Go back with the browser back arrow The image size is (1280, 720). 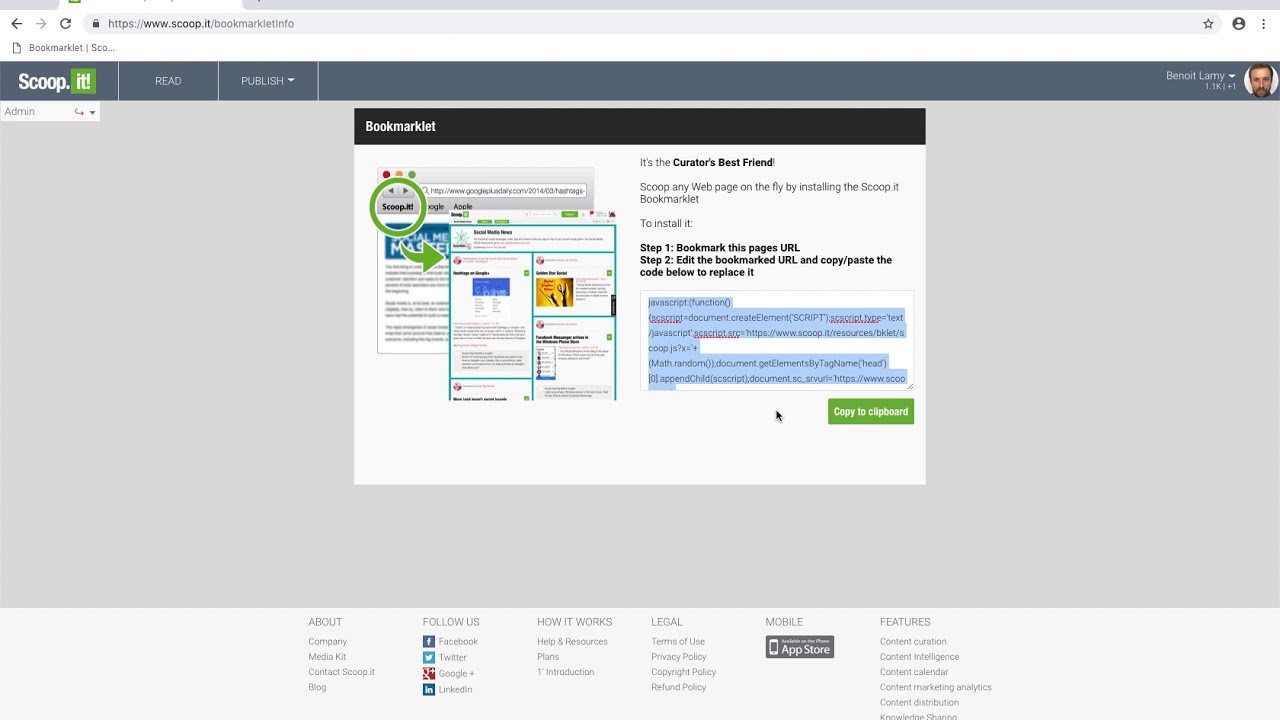16,24
